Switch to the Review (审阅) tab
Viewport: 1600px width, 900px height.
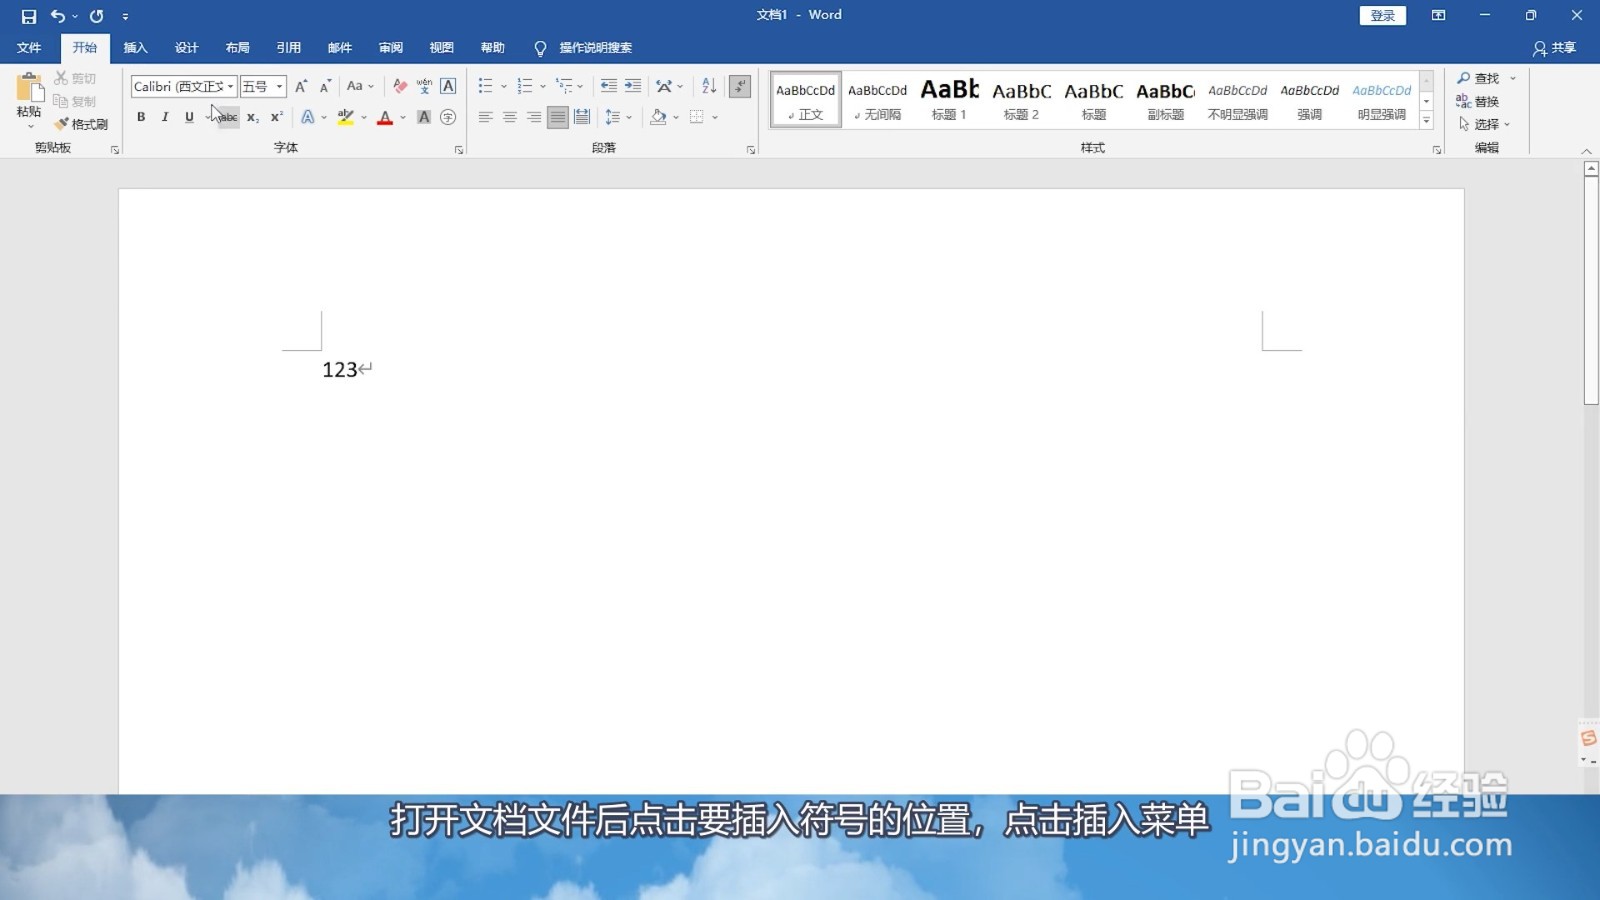(x=390, y=48)
